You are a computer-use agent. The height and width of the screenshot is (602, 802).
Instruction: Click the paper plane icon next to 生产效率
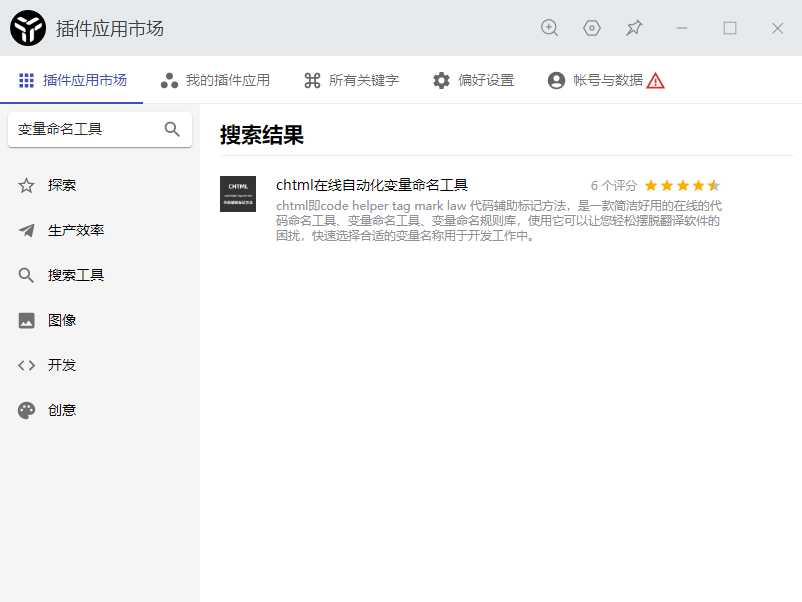tap(26, 230)
